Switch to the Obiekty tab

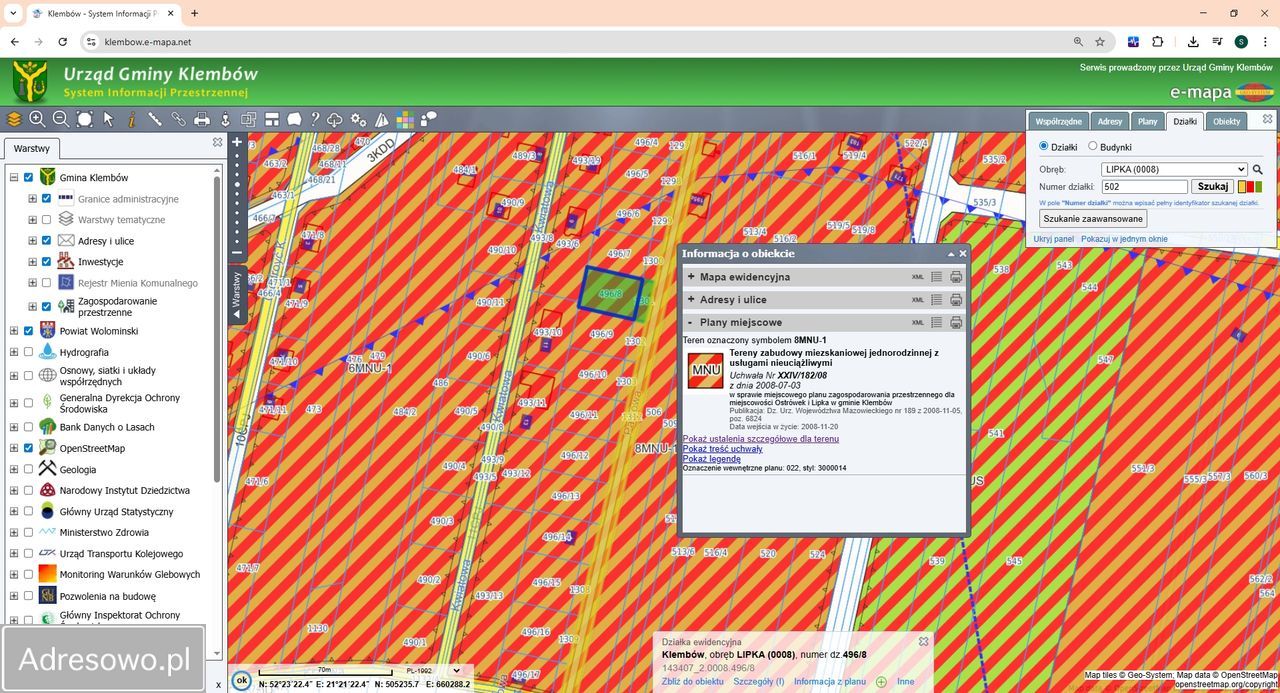pyautogui.click(x=1226, y=121)
